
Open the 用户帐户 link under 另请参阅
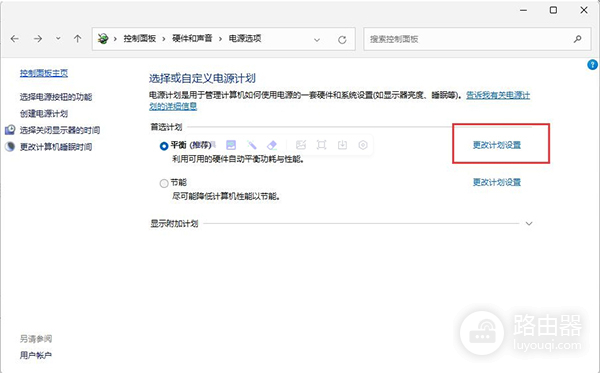point(36,355)
